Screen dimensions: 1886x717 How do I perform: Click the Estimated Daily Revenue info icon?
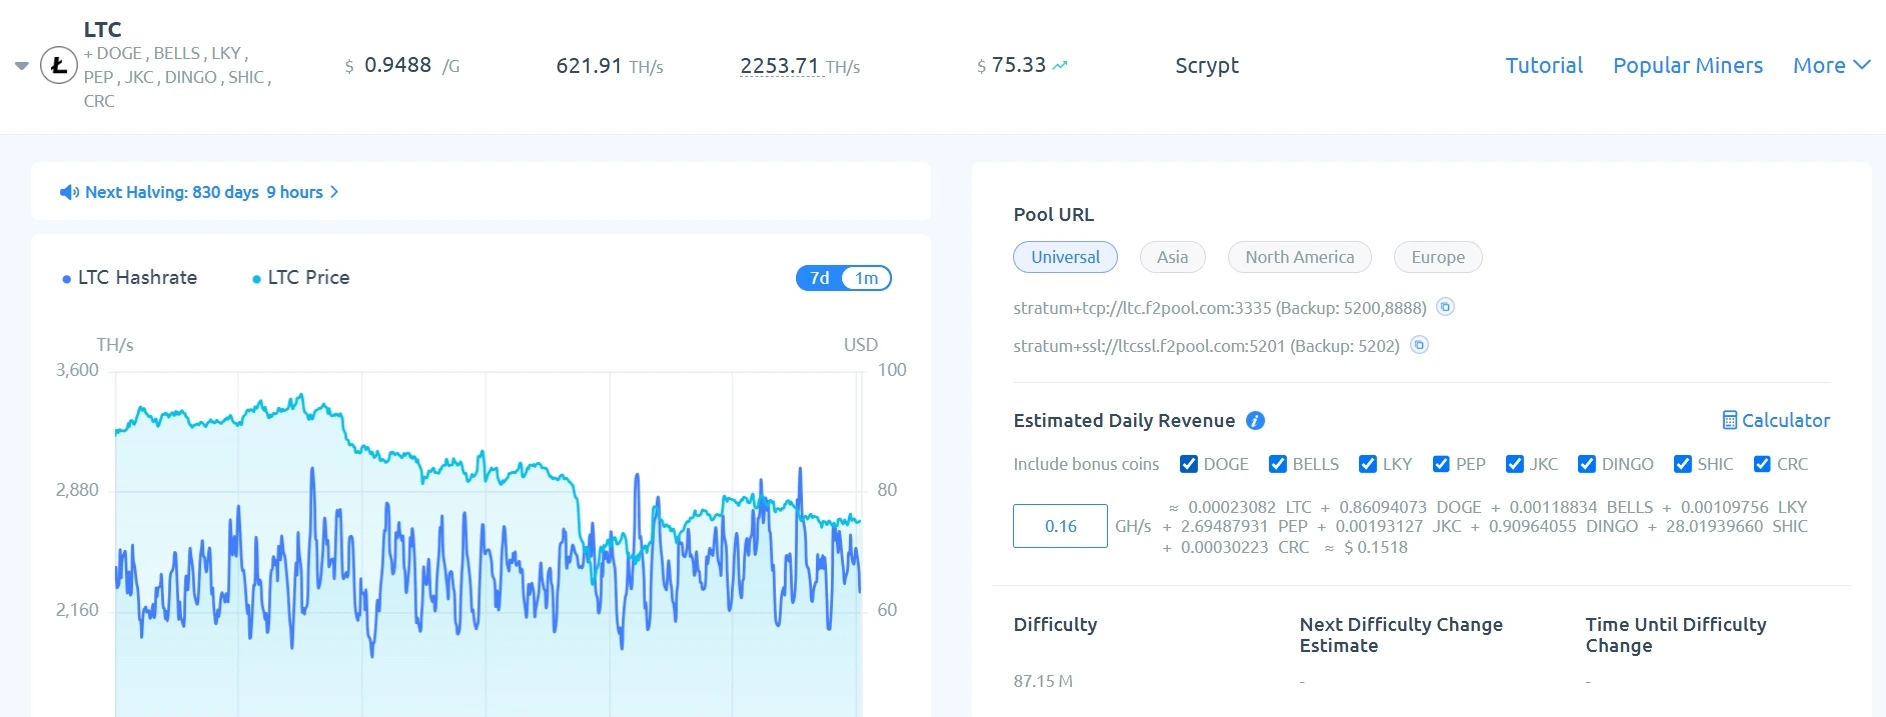[x=1255, y=421]
